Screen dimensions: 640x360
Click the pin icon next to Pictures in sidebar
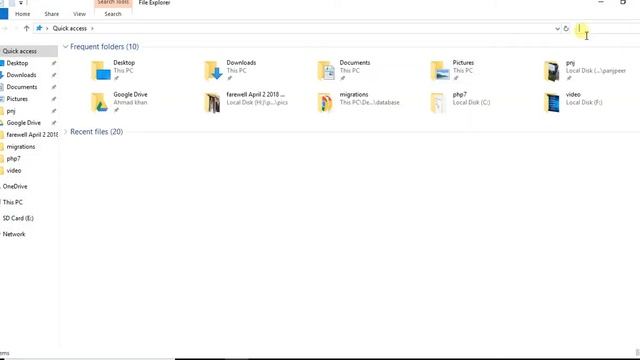[53, 99]
